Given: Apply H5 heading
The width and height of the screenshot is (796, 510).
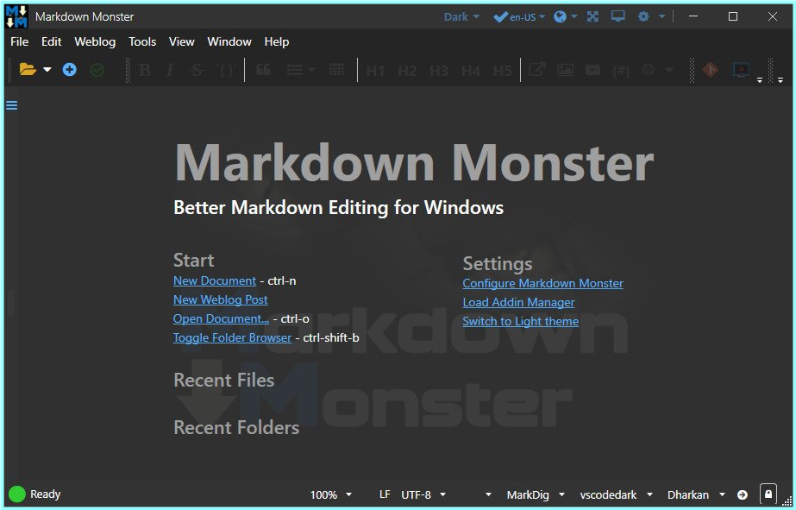Looking at the screenshot, I should coord(502,71).
